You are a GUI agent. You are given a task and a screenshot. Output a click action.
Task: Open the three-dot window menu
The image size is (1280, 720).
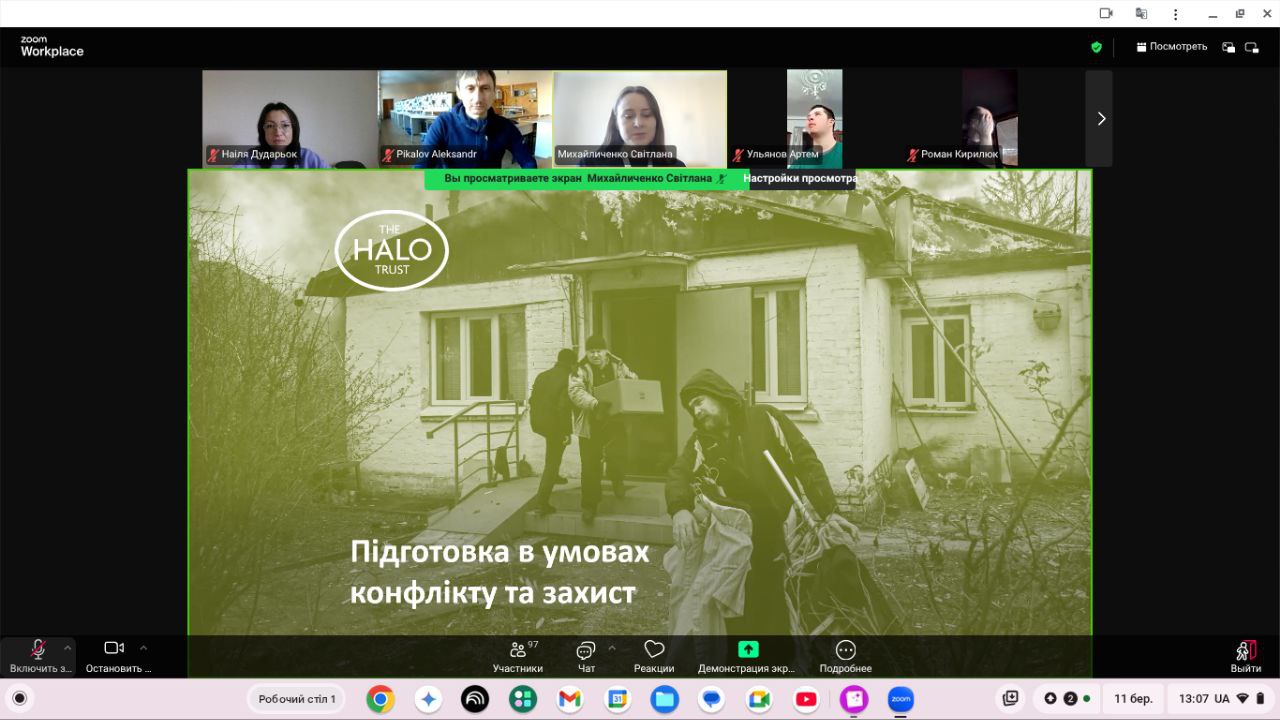(x=1176, y=13)
